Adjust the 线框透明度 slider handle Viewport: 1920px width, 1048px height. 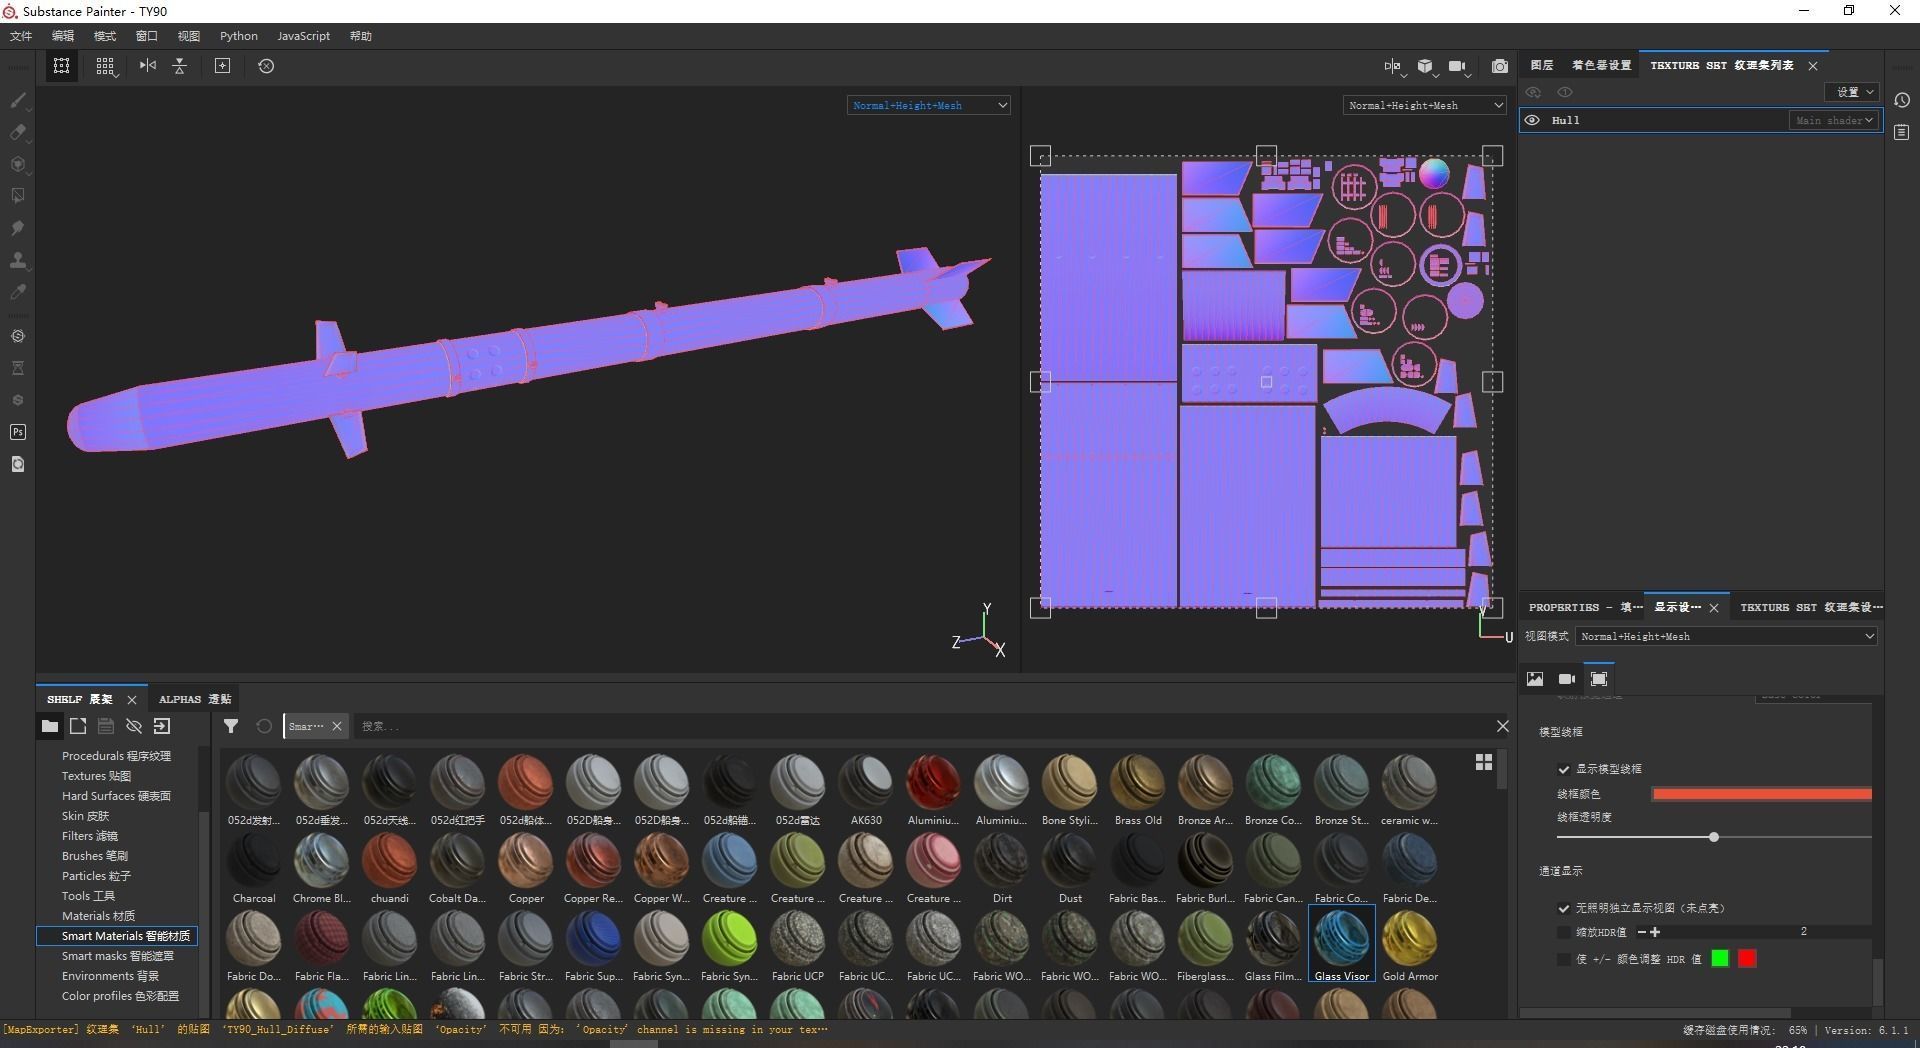[1714, 837]
